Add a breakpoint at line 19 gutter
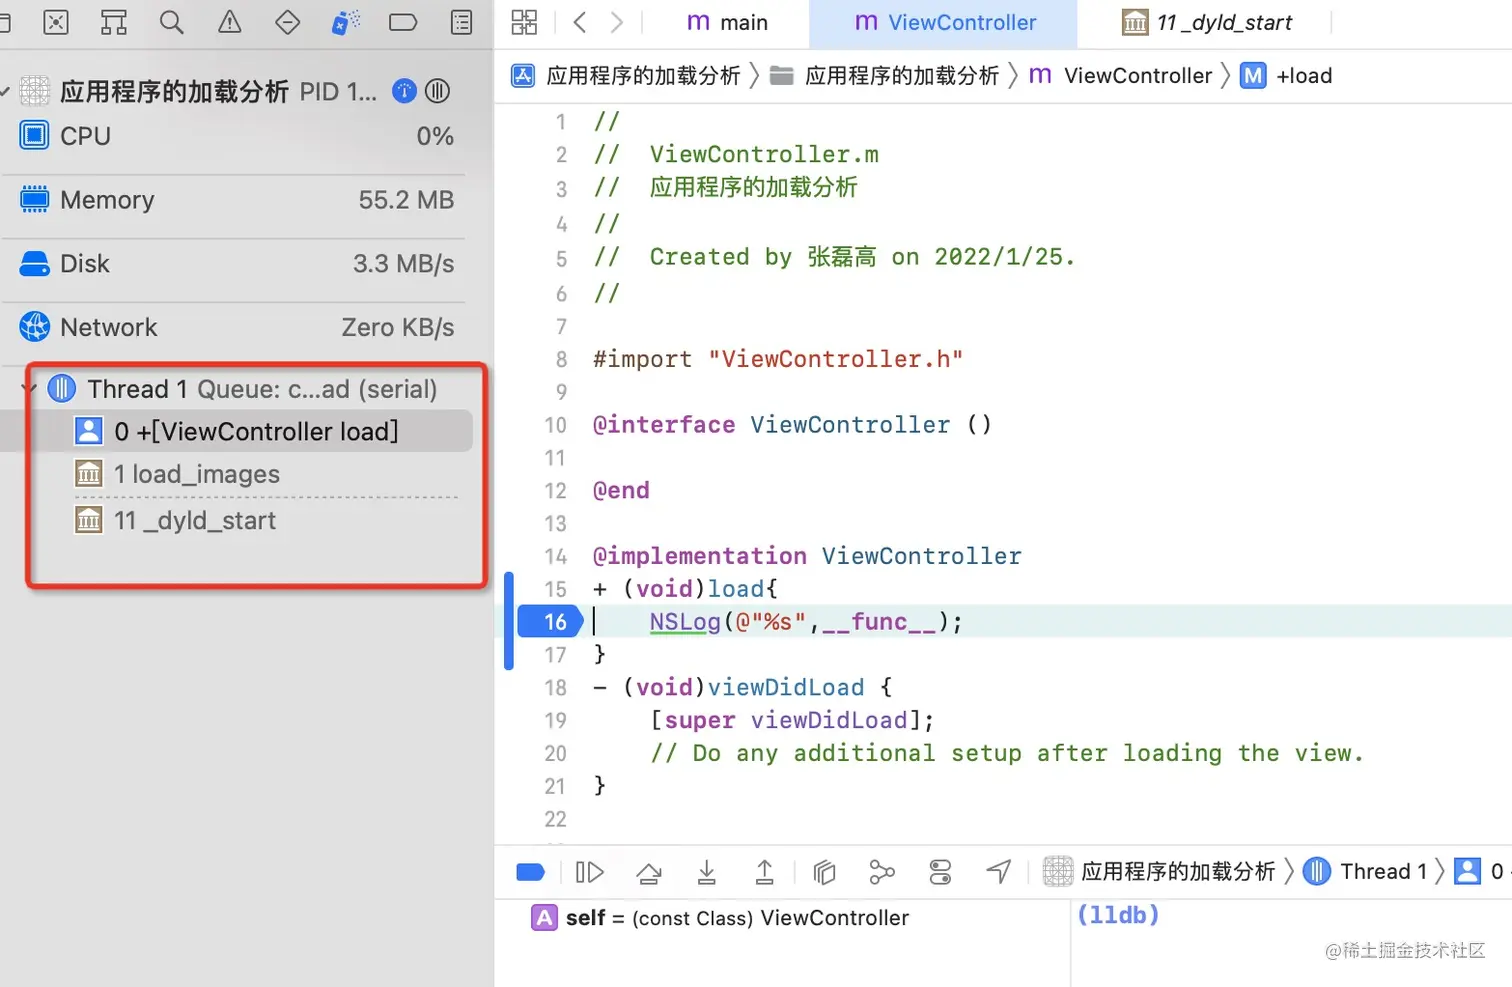The height and width of the screenshot is (987, 1512). 555,720
